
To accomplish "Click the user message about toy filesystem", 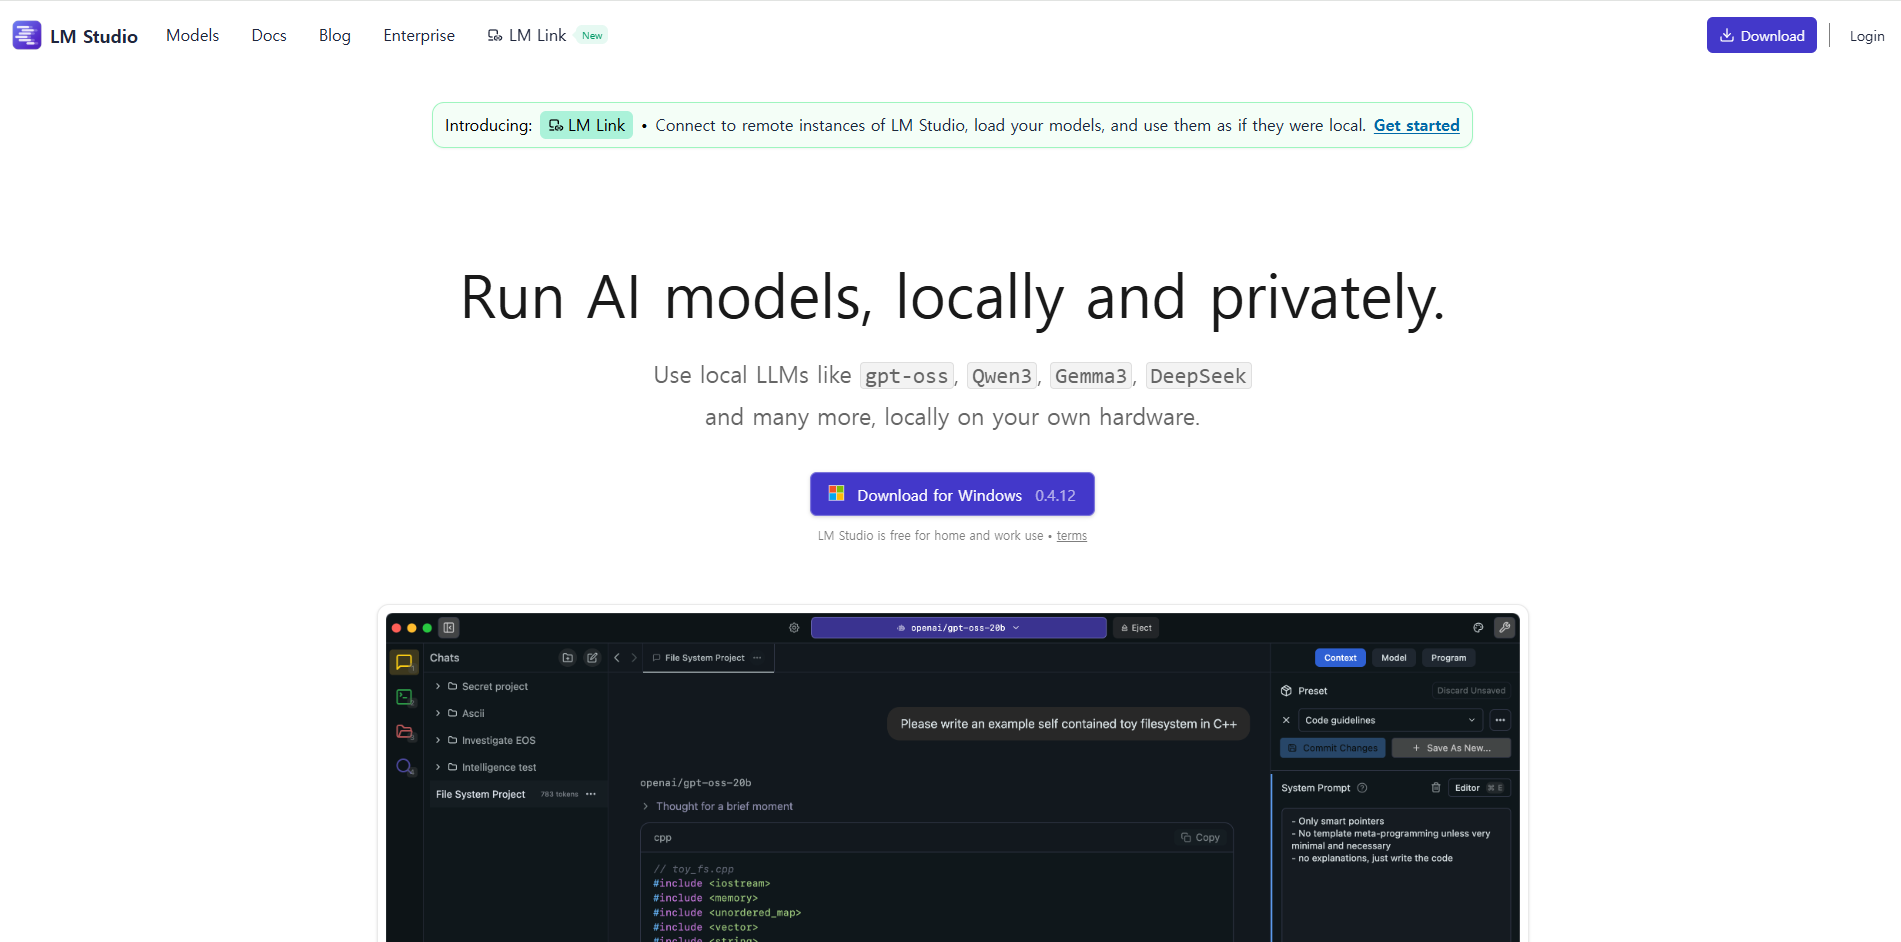I will pos(1068,724).
